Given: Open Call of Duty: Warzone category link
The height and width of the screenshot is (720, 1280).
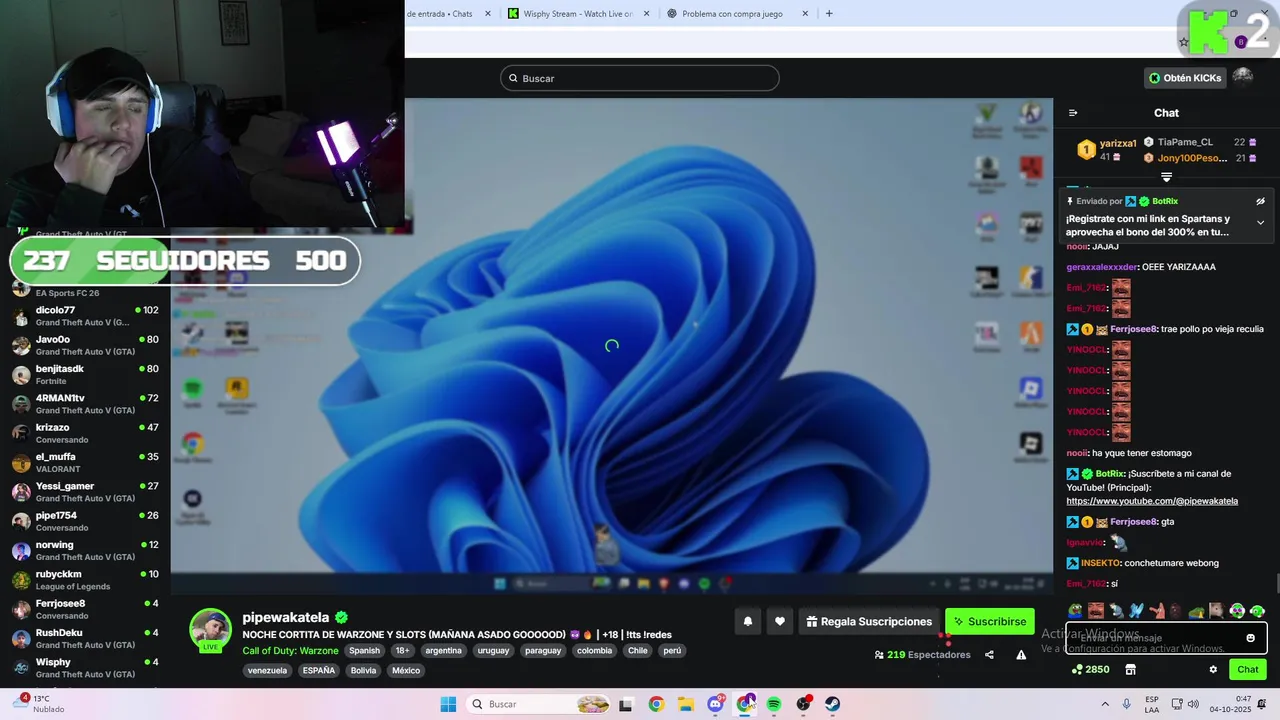Looking at the screenshot, I should pos(290,651).
